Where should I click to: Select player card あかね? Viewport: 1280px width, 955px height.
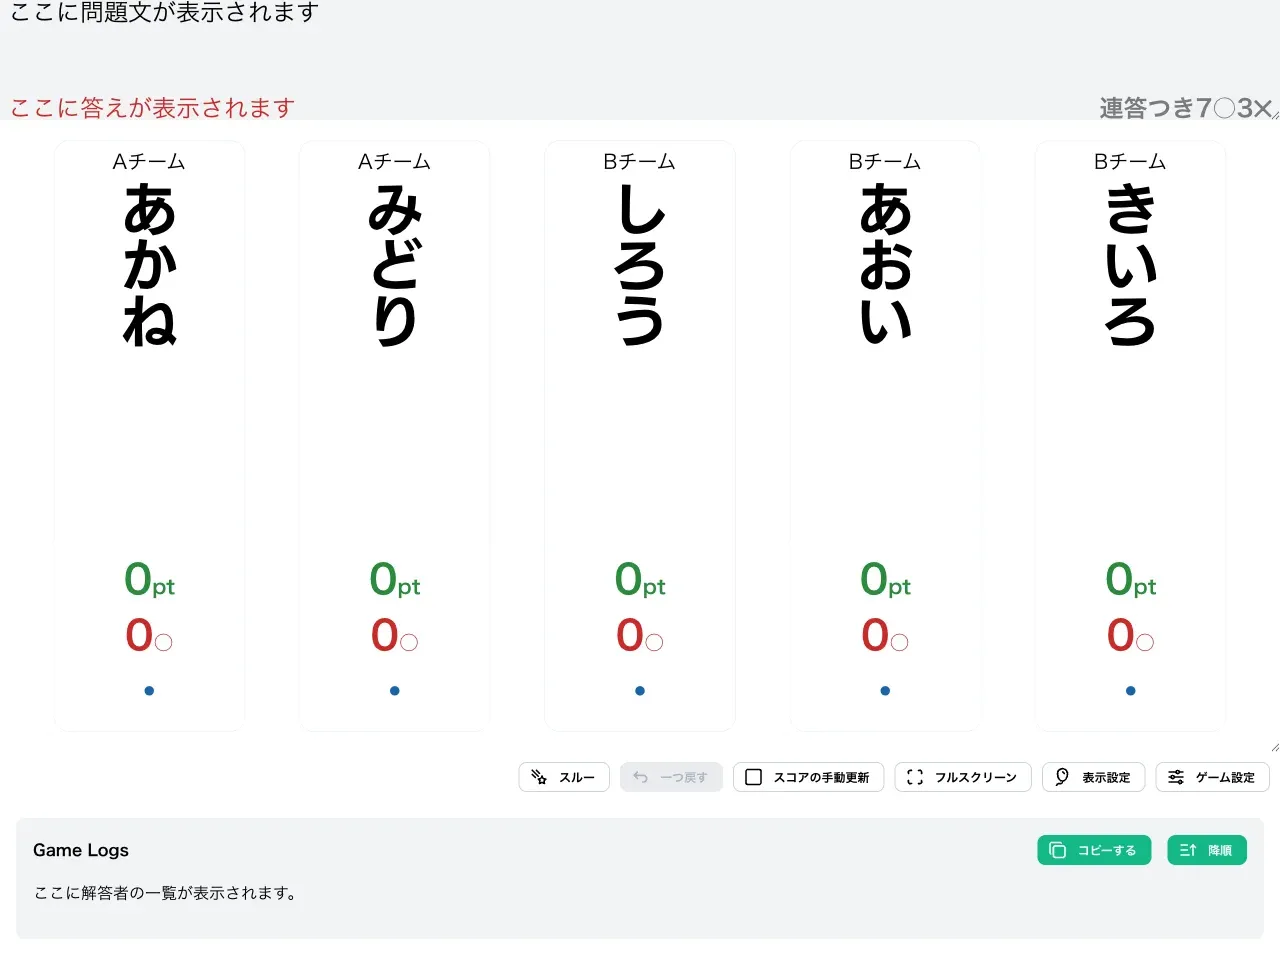[149, 436]
